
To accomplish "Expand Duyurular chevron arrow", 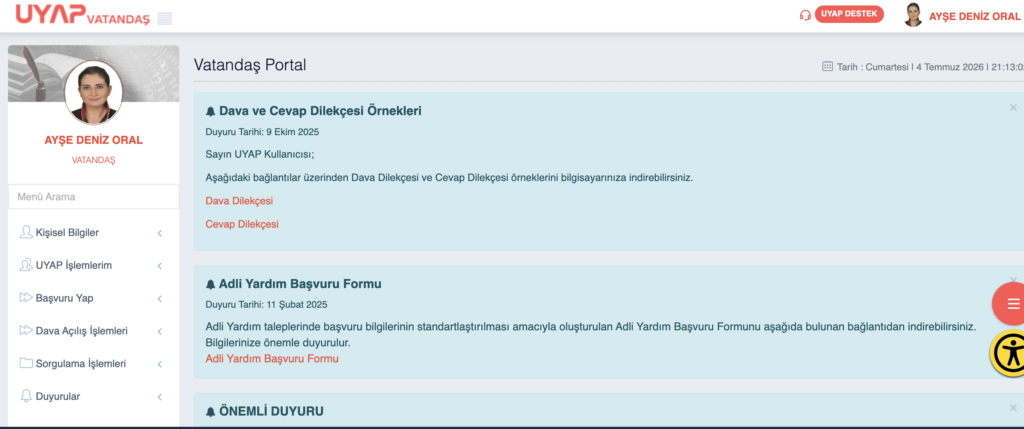I will click(x=160, y=397).
